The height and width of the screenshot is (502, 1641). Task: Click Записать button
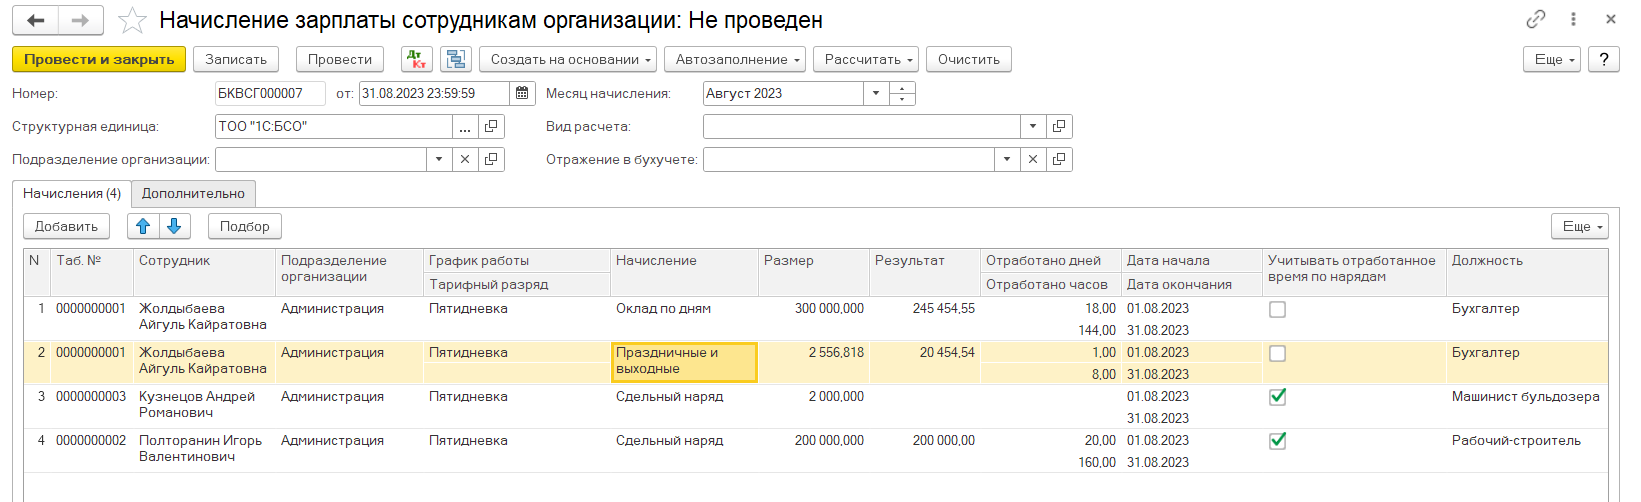(236, 60)
